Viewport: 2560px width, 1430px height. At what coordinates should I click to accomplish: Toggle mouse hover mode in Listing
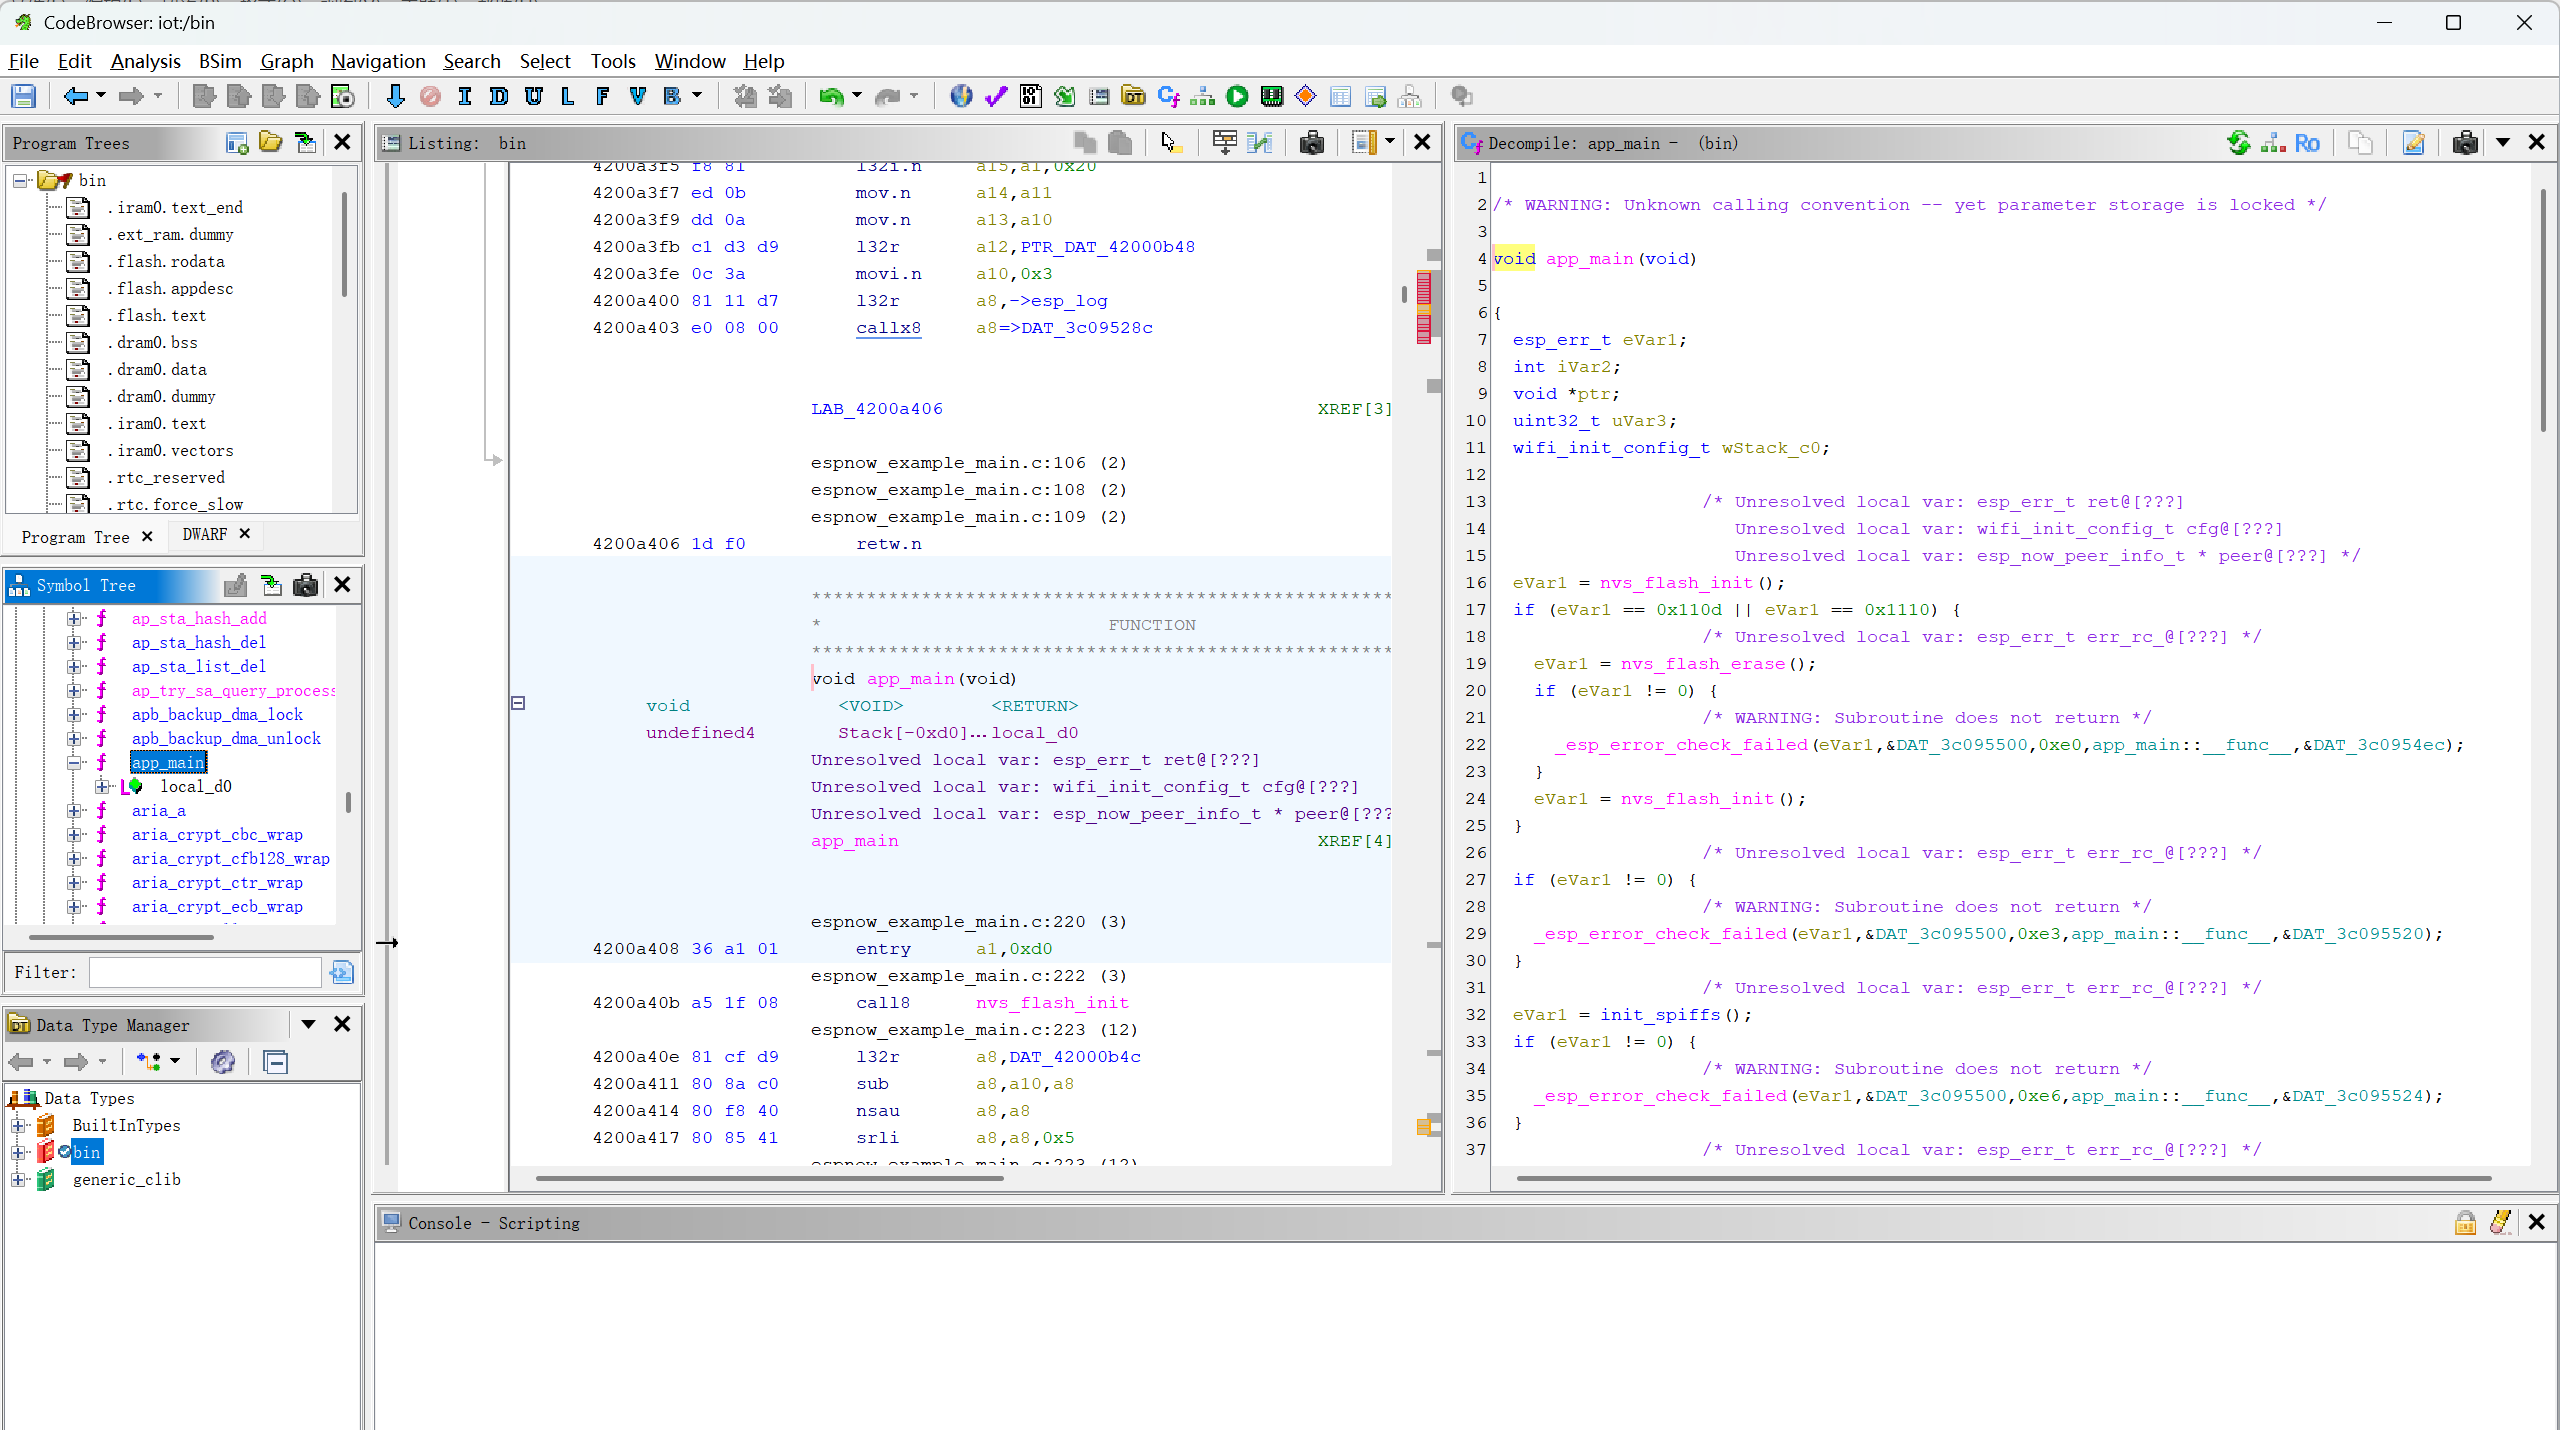pyautogui.click(x=1169, y=143)
